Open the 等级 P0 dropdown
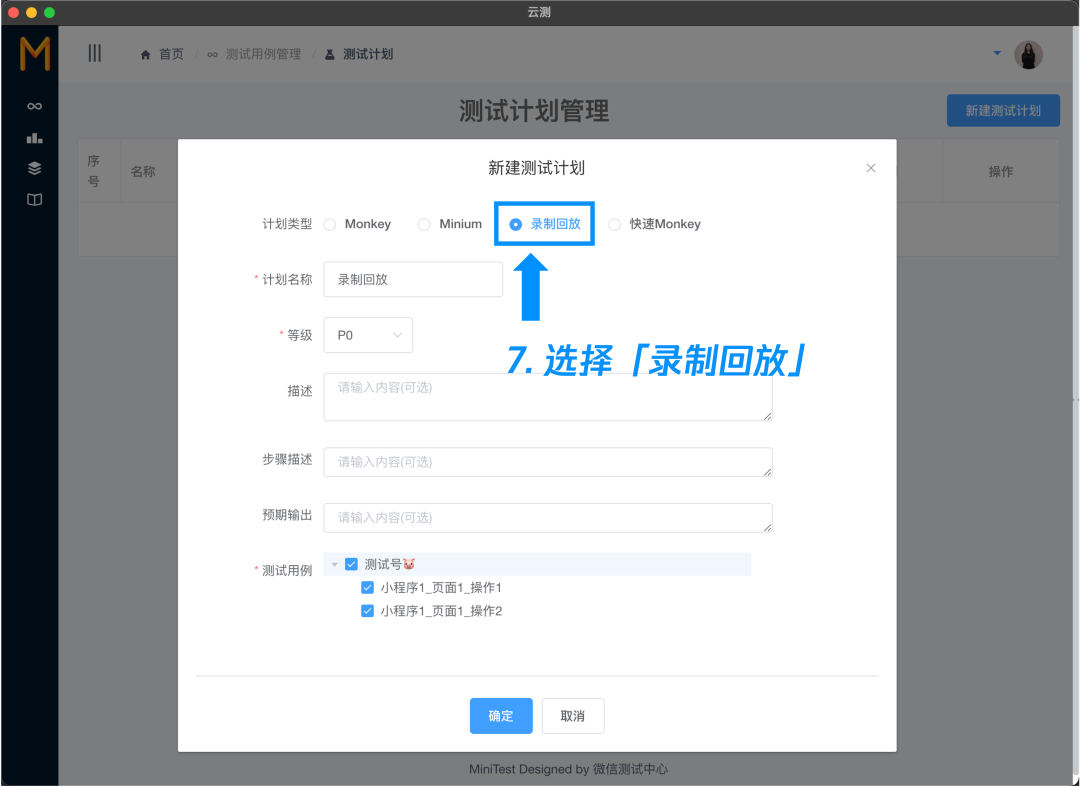Image resolution: width=1080 pixels, height=786 pixels. click(x=368, y=335)
